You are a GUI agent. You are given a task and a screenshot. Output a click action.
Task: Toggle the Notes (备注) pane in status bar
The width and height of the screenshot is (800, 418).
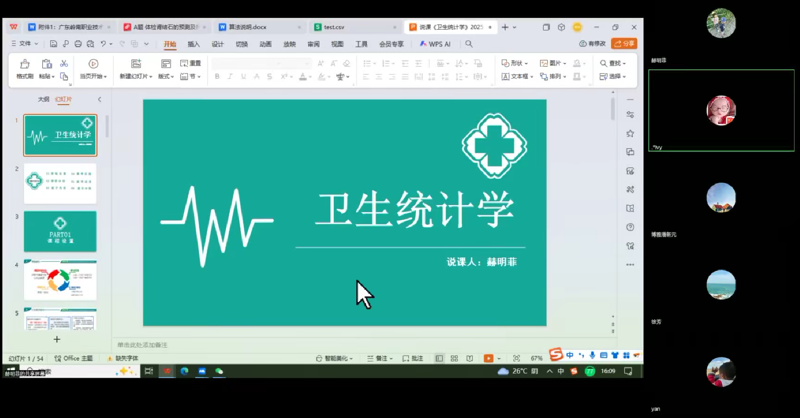click(379, 358)
